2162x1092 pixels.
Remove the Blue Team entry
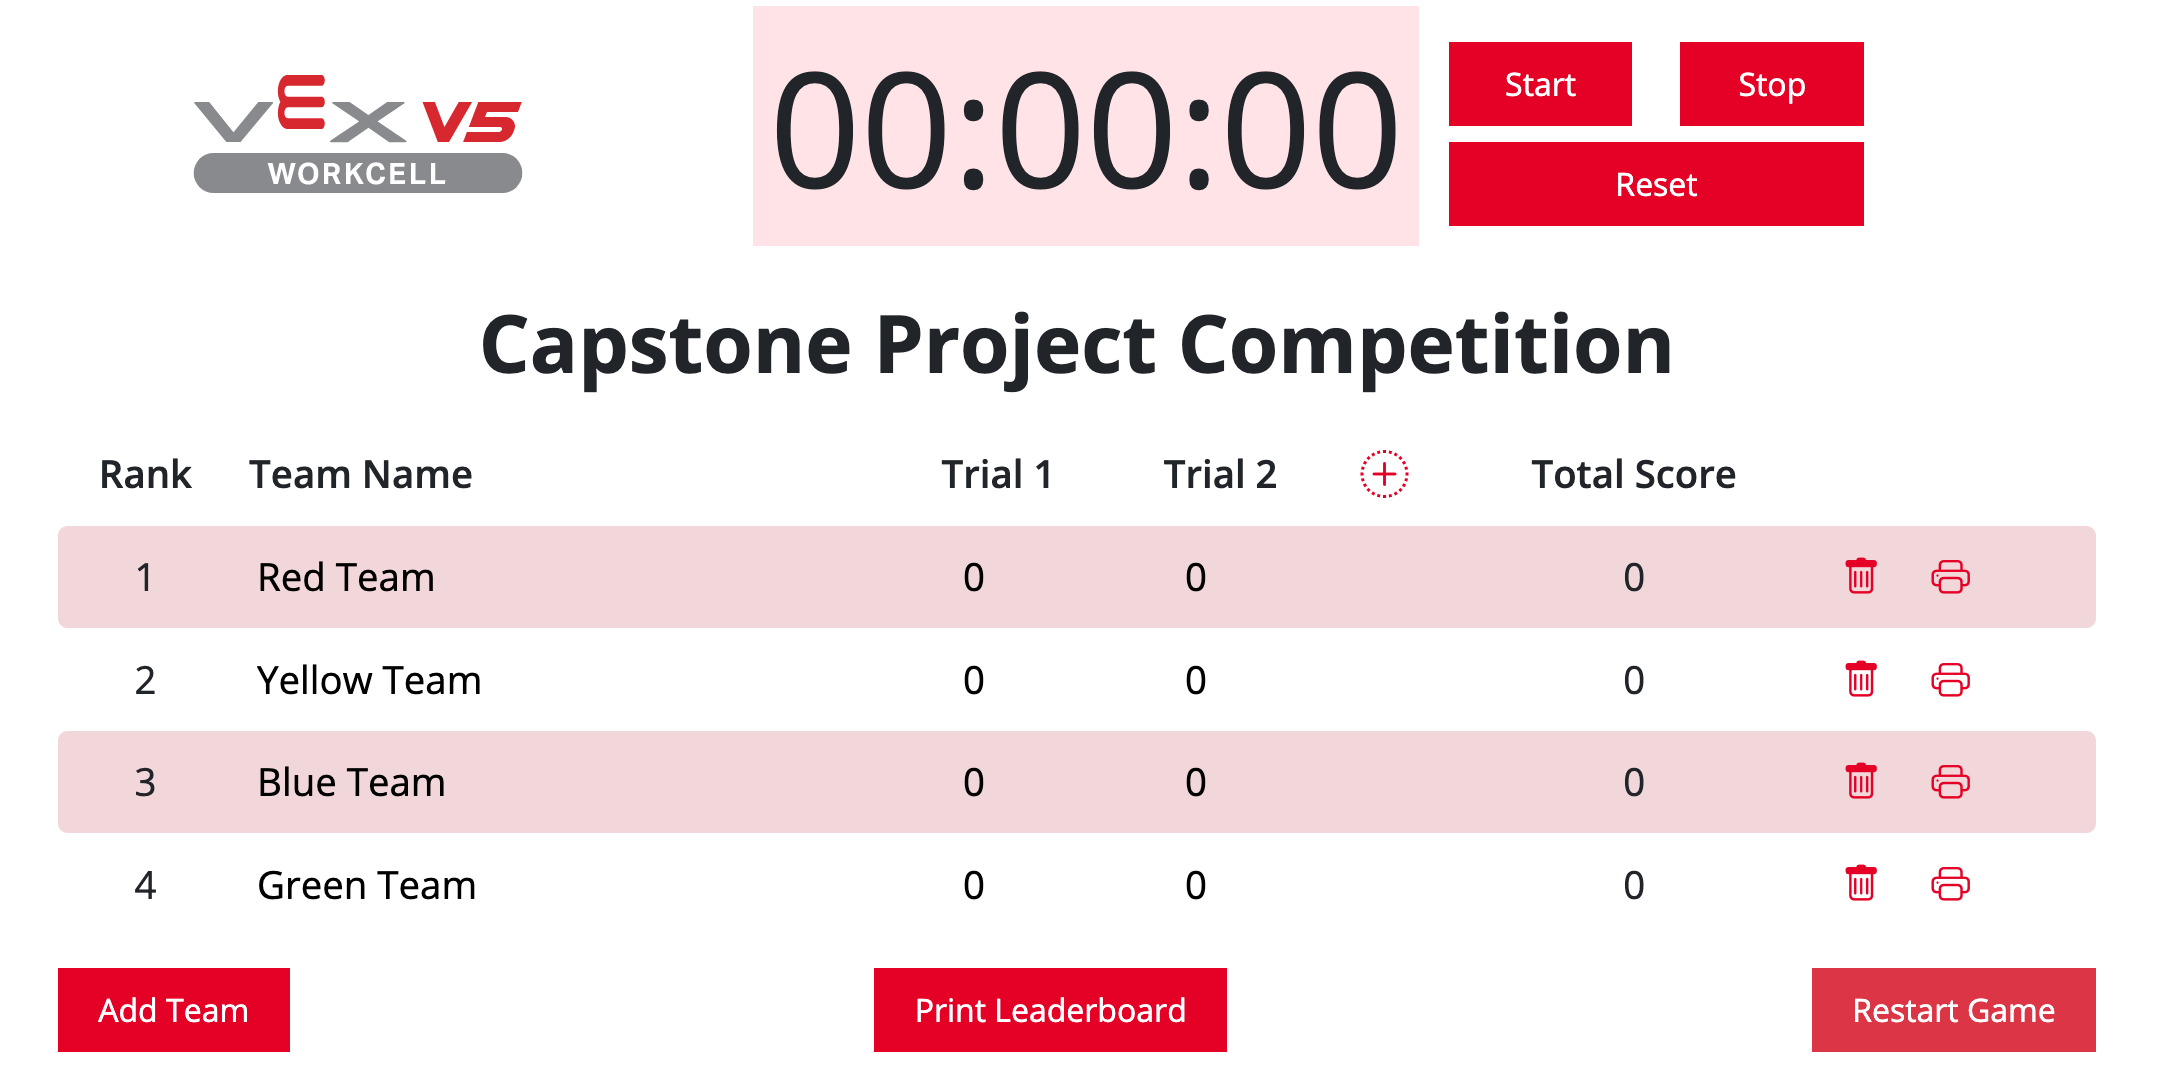[1860, 782]
